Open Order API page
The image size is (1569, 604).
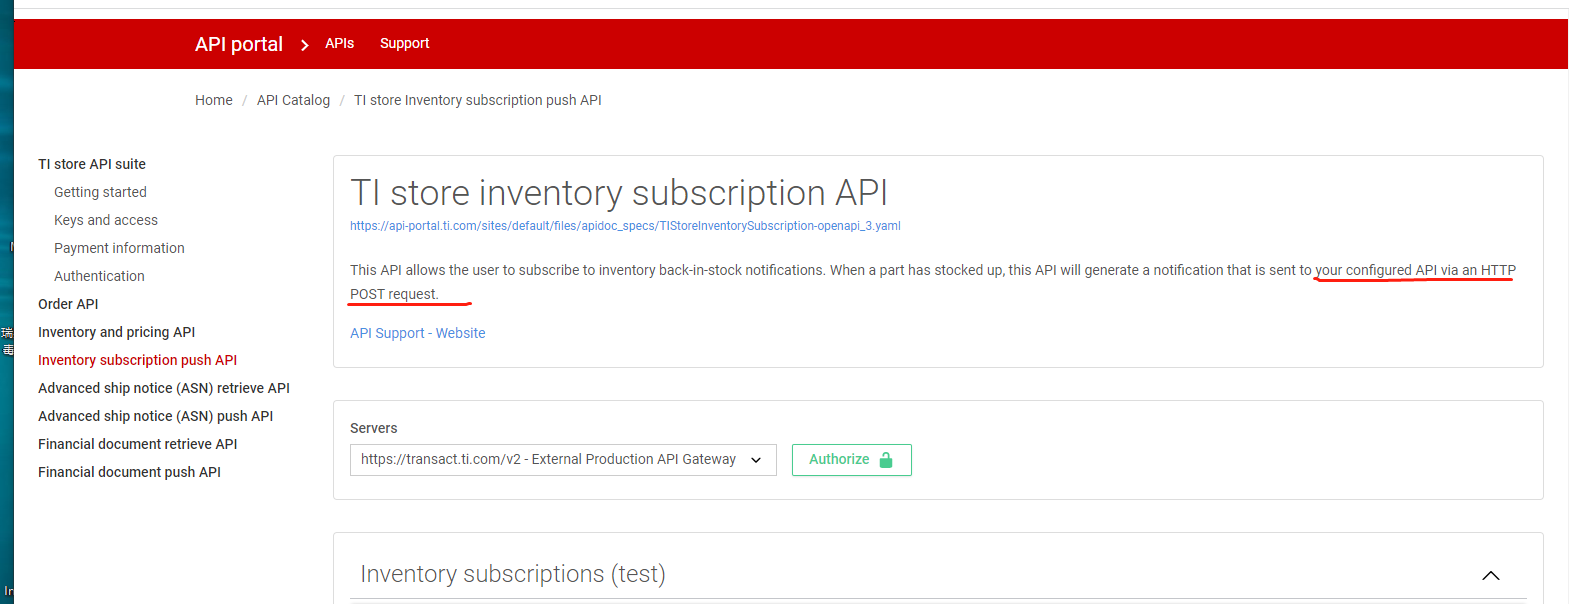coord(68,304)
